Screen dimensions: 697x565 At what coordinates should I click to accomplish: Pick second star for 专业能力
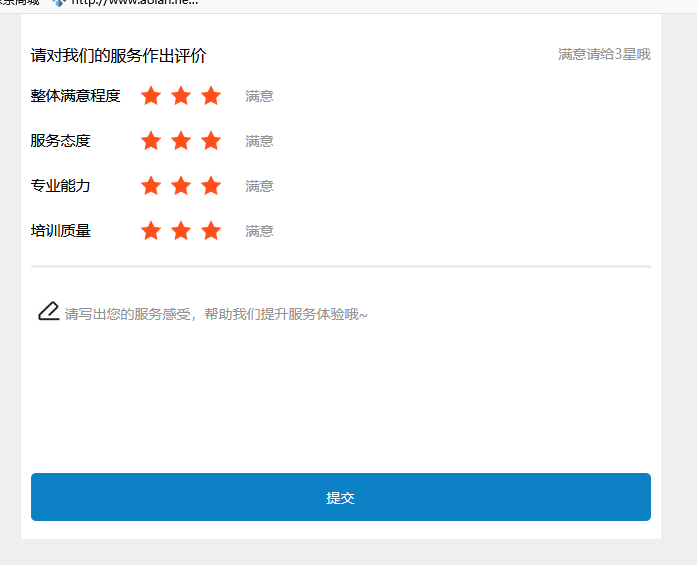coord(181,186)
